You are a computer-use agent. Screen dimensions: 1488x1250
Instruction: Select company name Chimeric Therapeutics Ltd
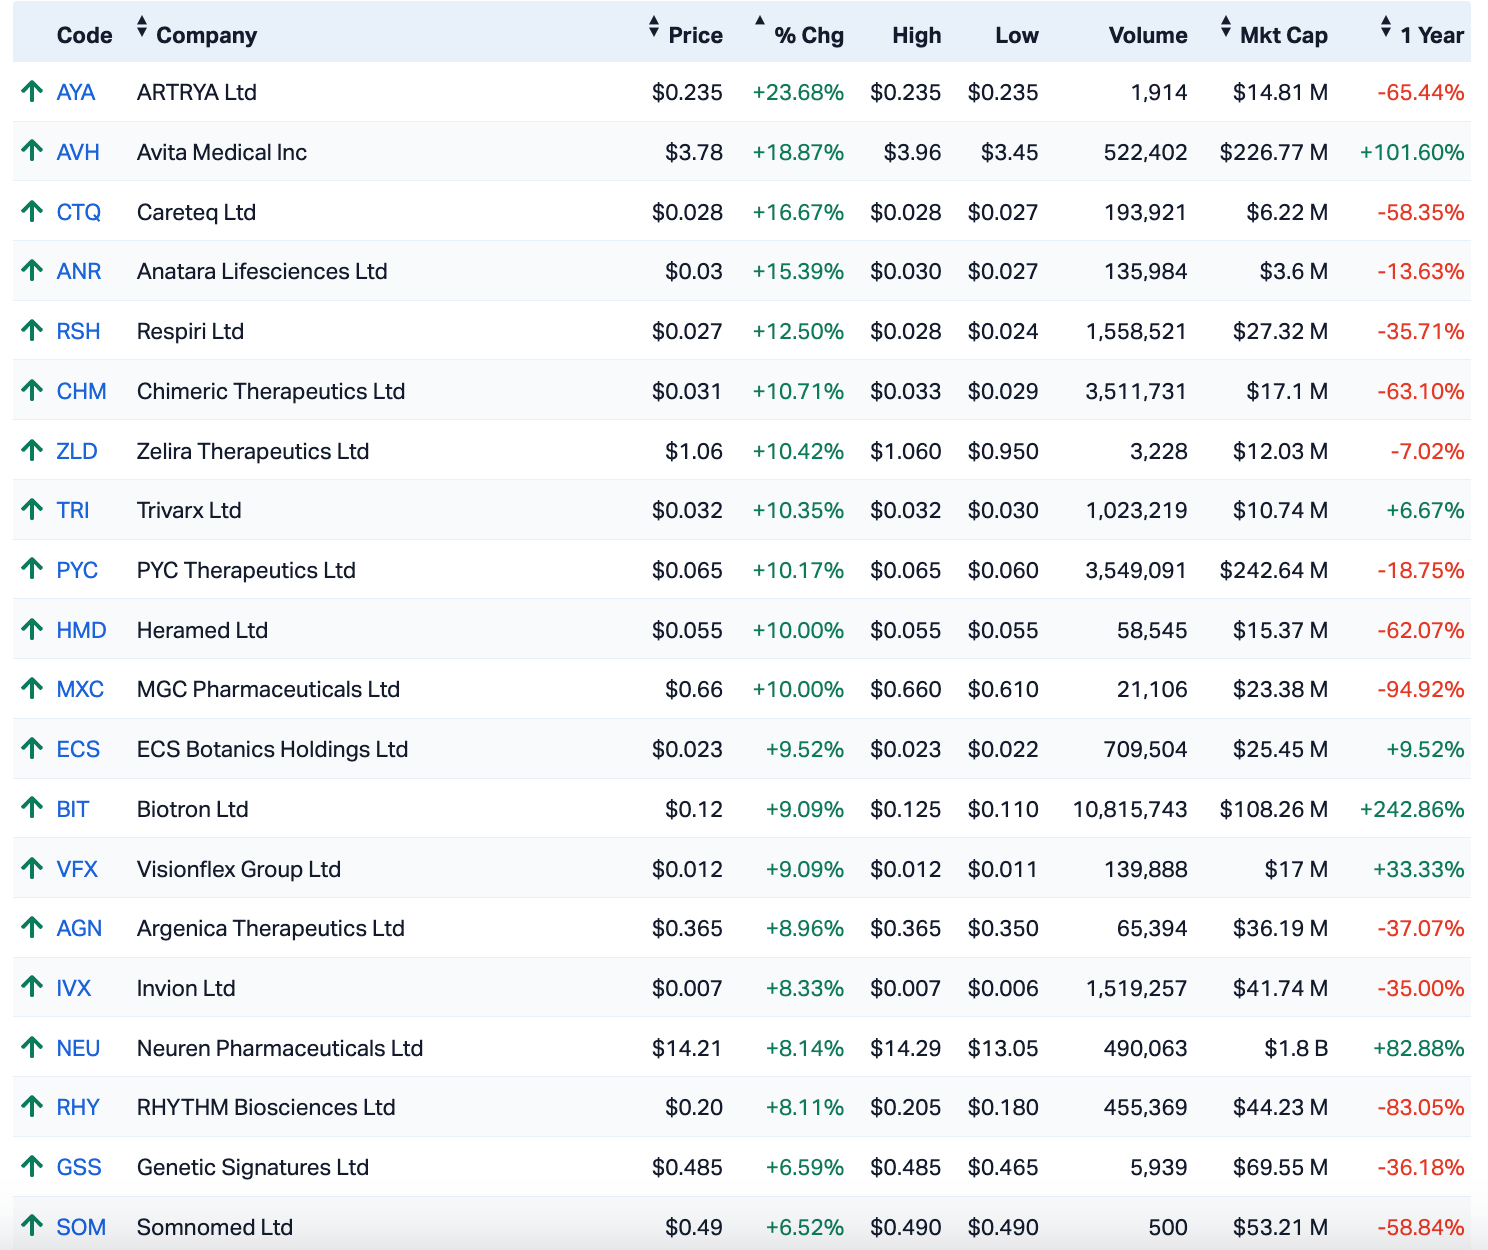pos(271,391)
